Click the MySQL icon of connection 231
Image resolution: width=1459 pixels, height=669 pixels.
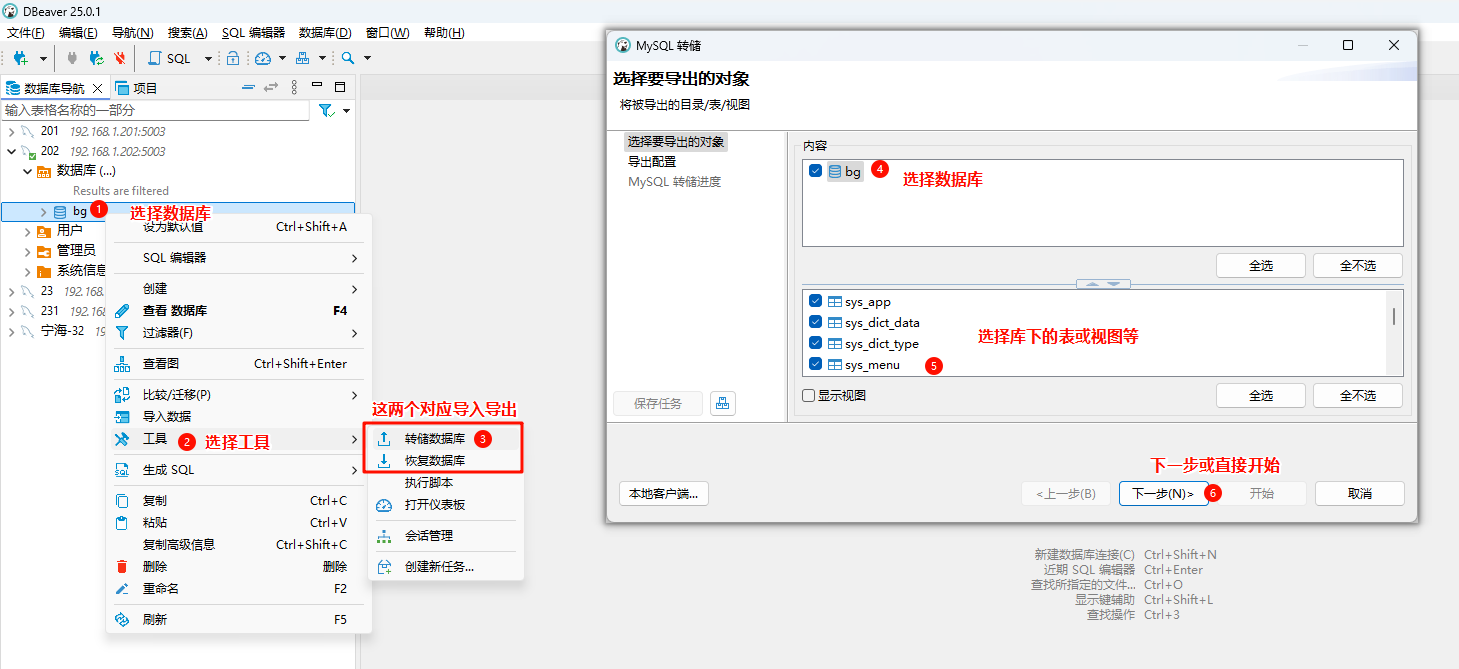point(29,311)
